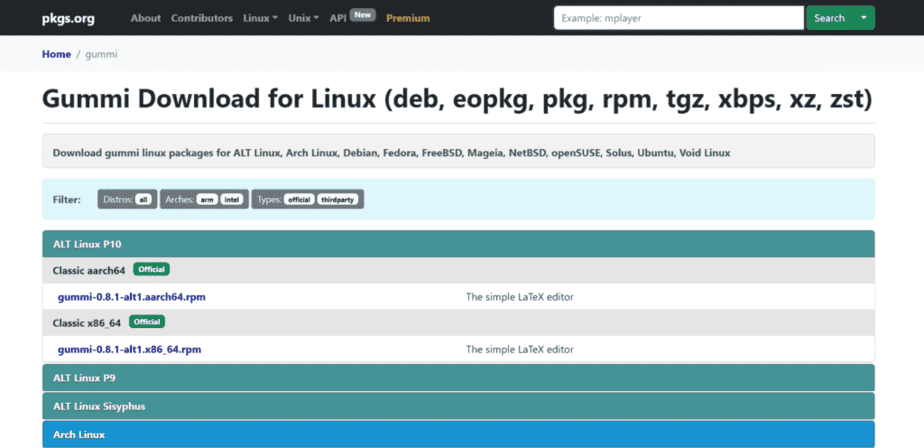Open gummi-0.8.1-alt1.aarch64.rpm package link
Viewport: 924px width, 448px height.
pyautogui.click(x=131, y=297)
